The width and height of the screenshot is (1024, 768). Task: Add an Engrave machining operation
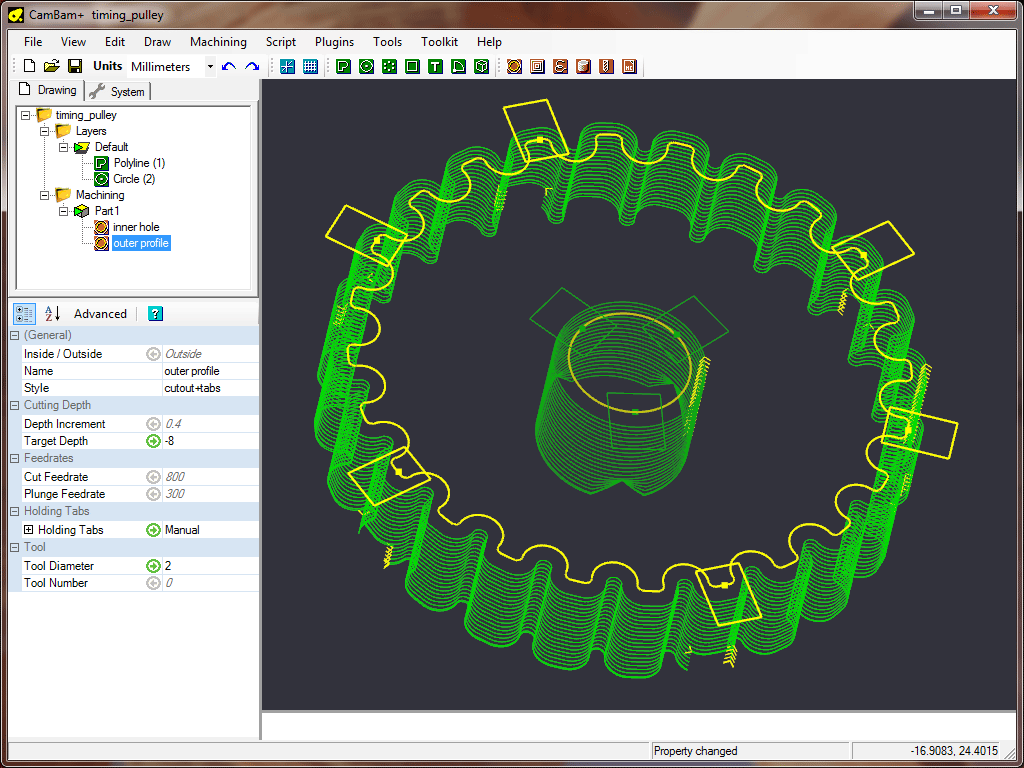(560, 67)
